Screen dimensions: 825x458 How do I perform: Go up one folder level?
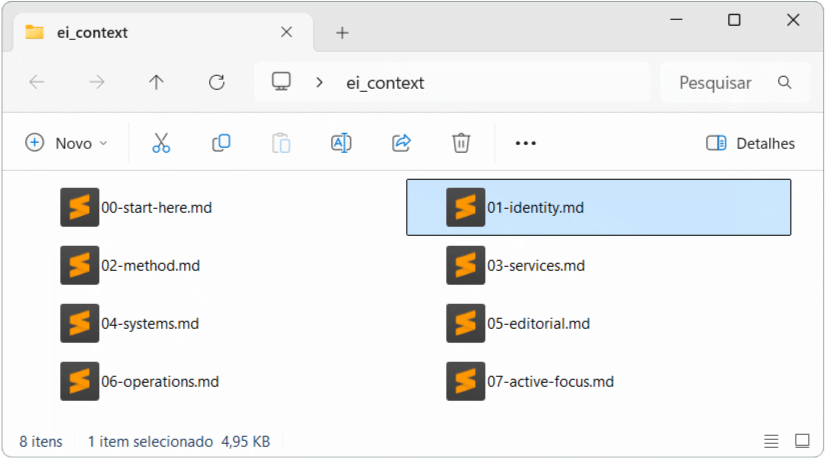[x=156, y=83]
